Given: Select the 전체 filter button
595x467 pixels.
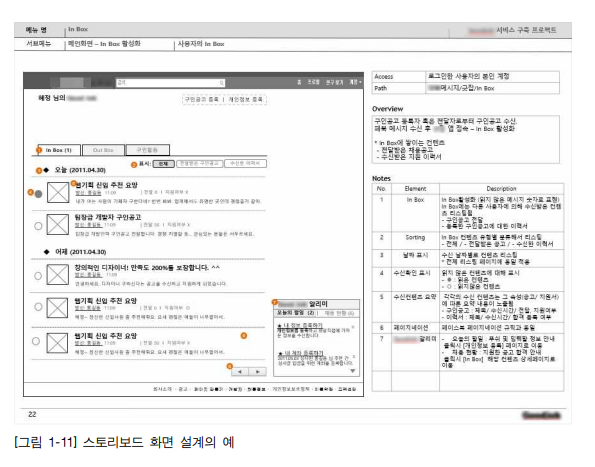Looking at the screenshot, I should coord(164,164).
